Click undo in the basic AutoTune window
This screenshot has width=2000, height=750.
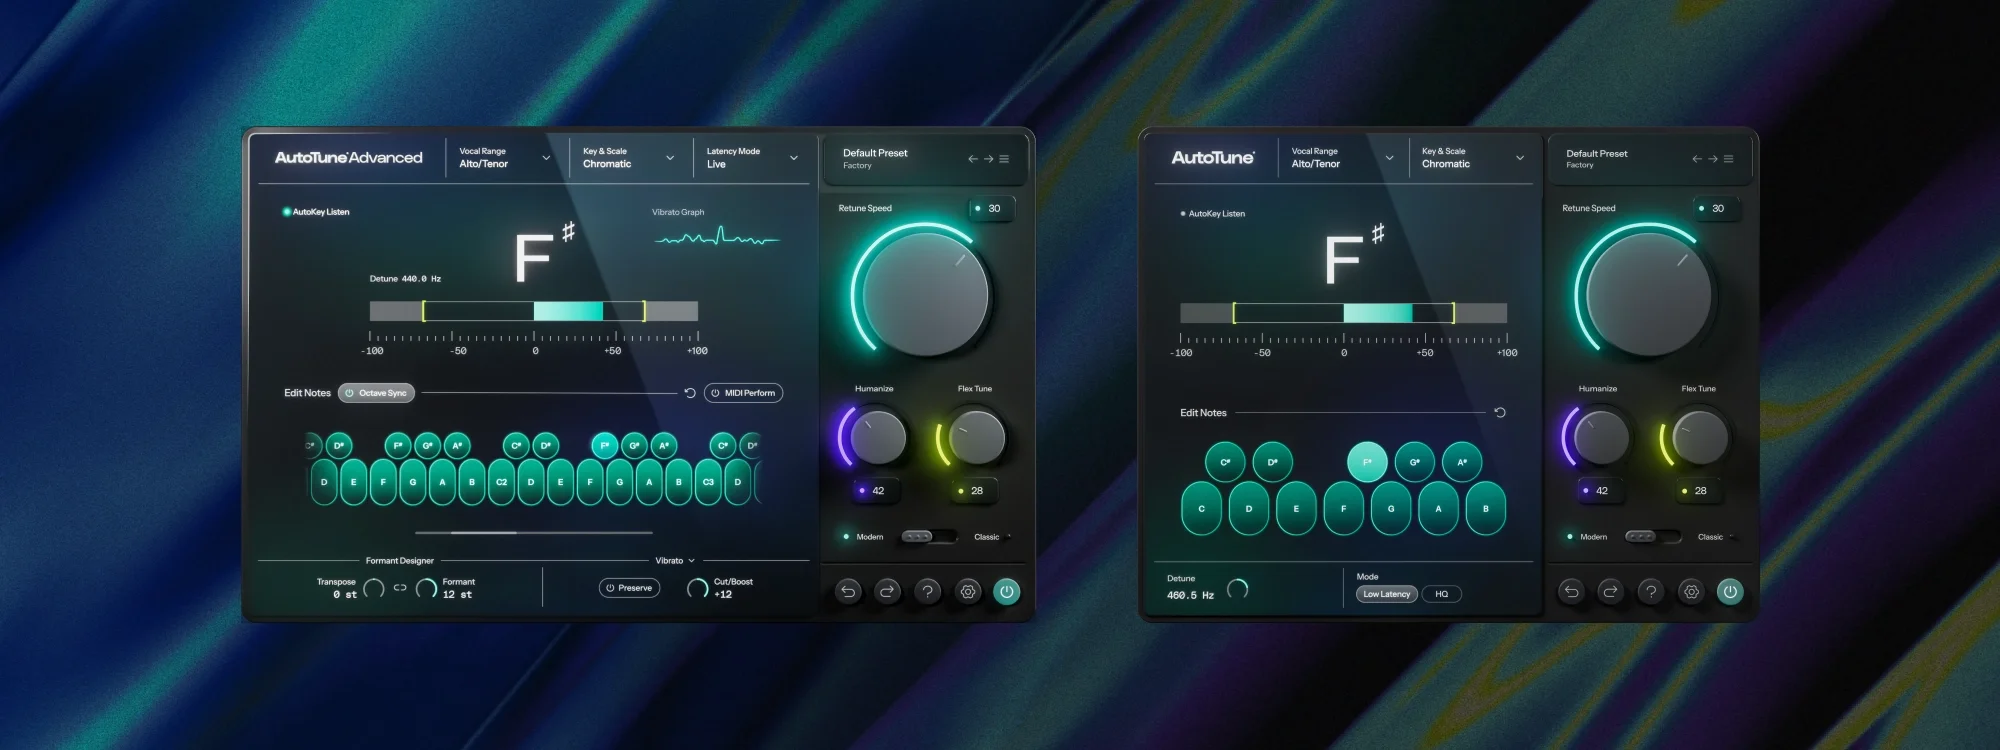coord(1571,591)
